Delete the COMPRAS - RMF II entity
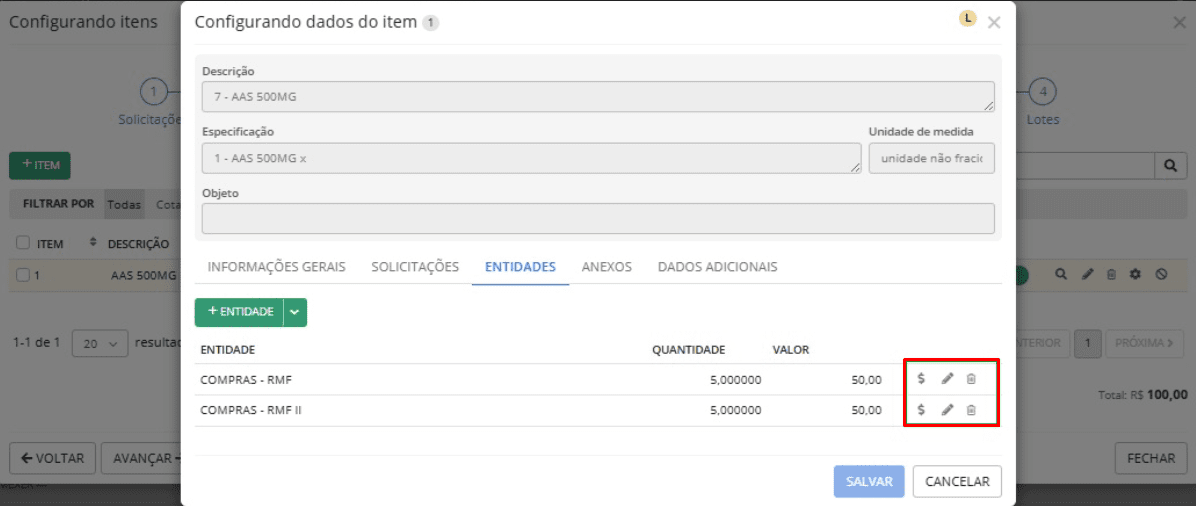The height and width of the screenshot is (506, 1196). pos(971,410)
